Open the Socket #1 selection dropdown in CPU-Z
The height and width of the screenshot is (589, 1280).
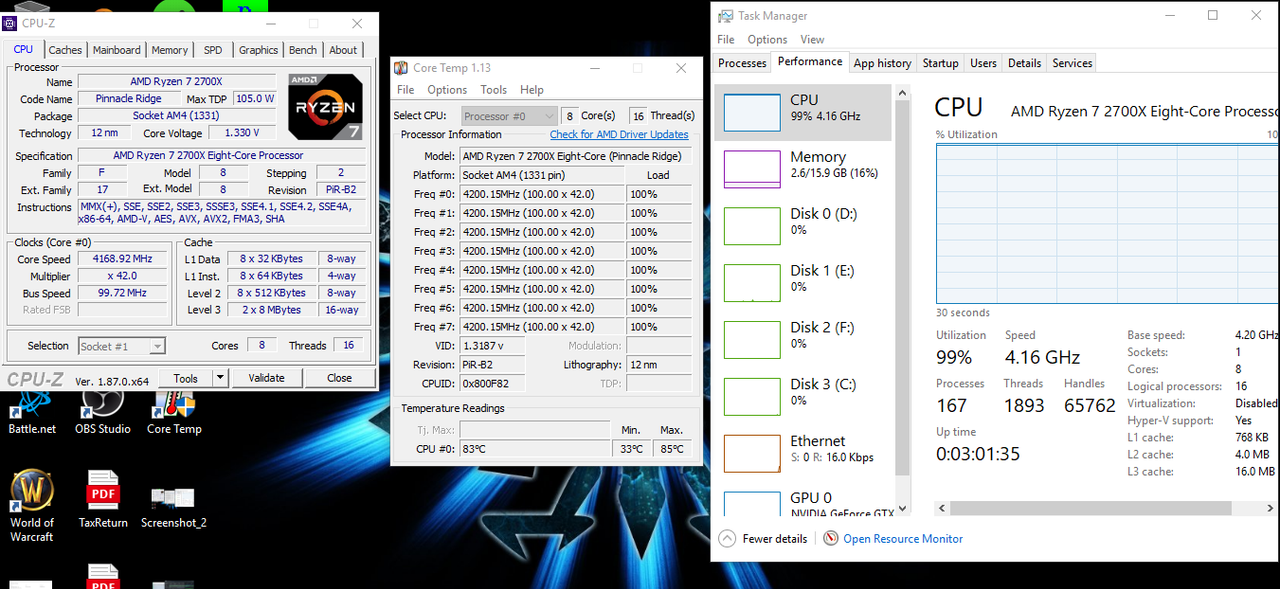pyautogui.click(x=122, y=346)
